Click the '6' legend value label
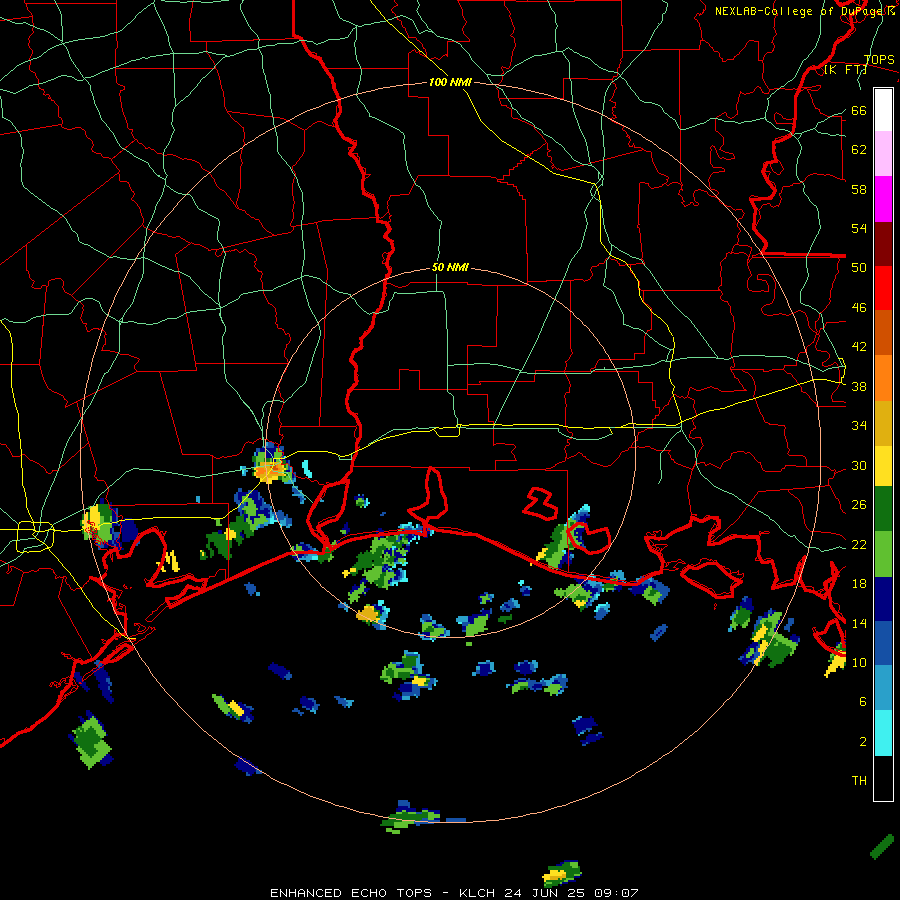The width and height of the screenshot is (900, 900). (863, 702)
